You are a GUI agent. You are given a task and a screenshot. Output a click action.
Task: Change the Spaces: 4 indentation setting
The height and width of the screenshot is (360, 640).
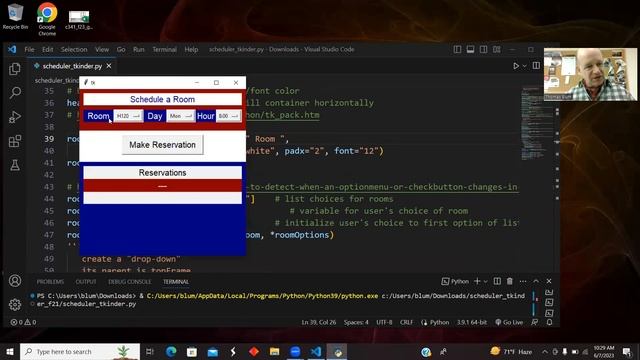[356, 322]
